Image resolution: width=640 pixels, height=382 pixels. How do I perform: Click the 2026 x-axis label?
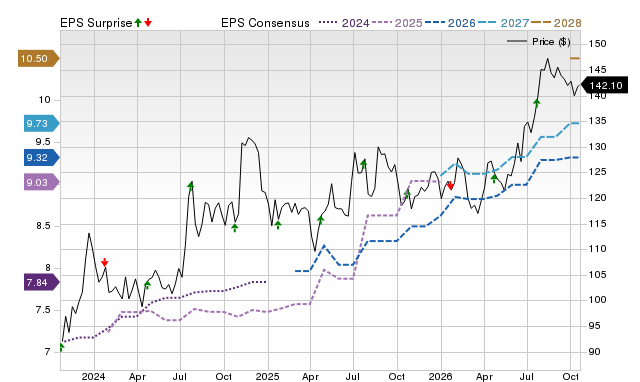pyautogui.click(x=440, y=376)
